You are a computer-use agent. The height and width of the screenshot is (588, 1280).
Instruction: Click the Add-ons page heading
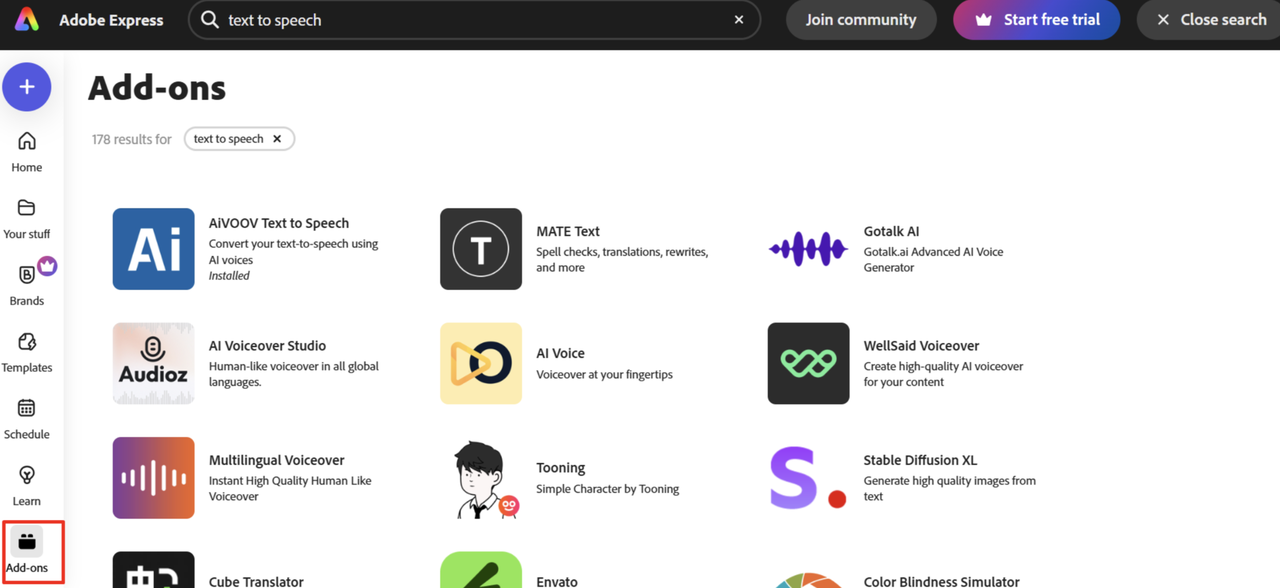click(157, 88)
